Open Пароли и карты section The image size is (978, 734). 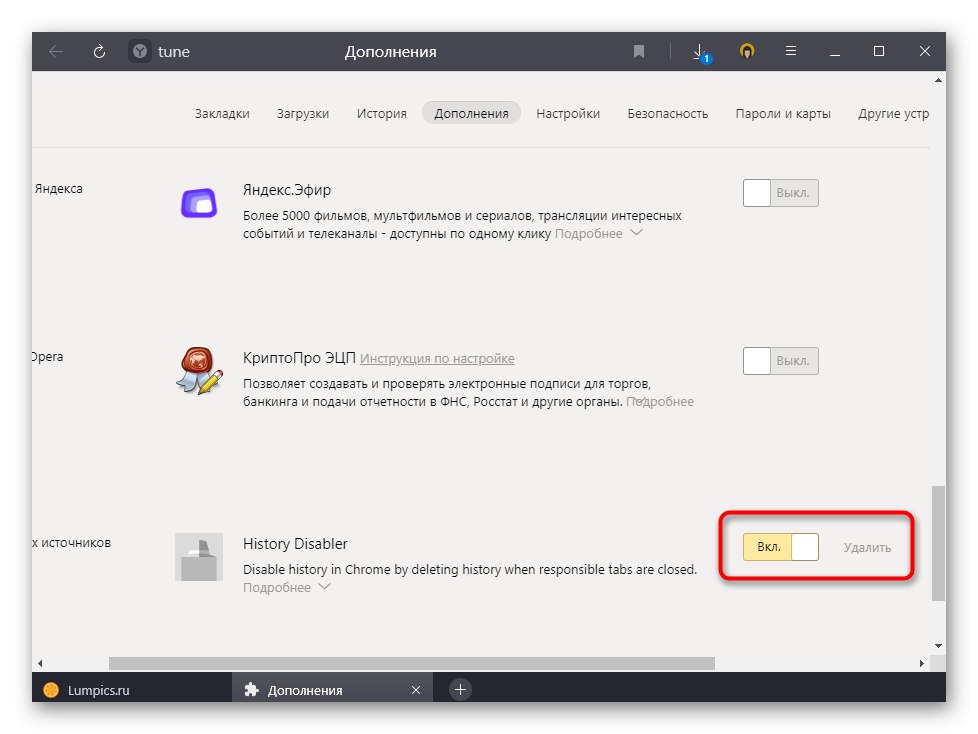[x=783, y=113]
